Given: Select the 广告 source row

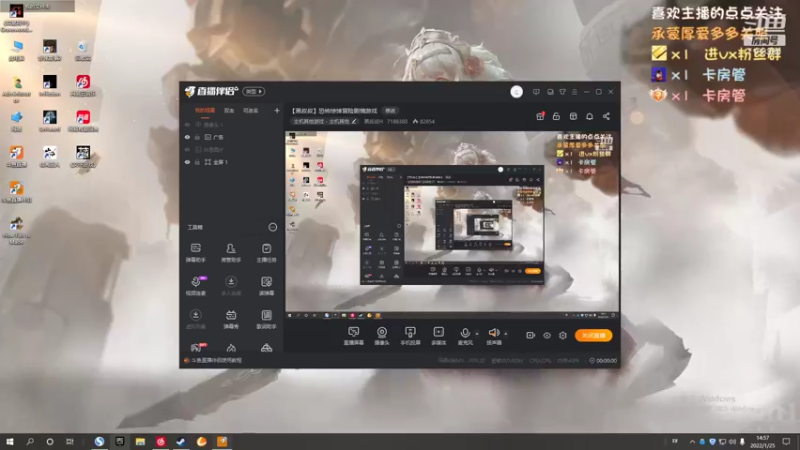Looking at the screenshot, I should 232,137.
